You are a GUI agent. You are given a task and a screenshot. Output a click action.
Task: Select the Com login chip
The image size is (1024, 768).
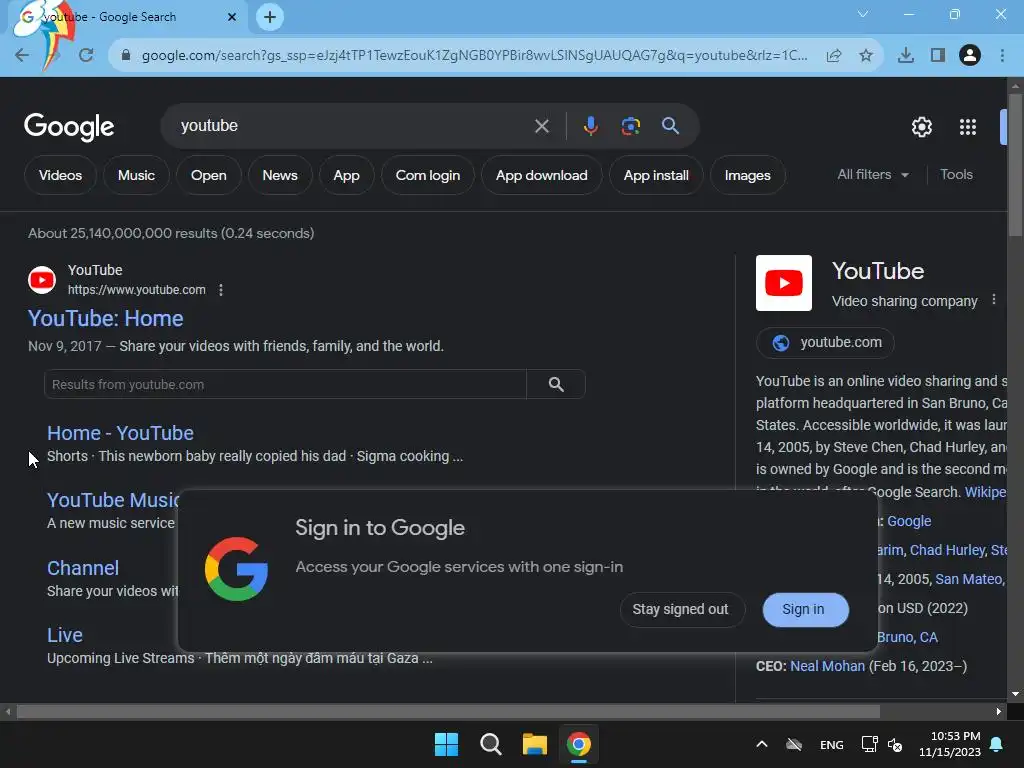[x=428, y=175]
